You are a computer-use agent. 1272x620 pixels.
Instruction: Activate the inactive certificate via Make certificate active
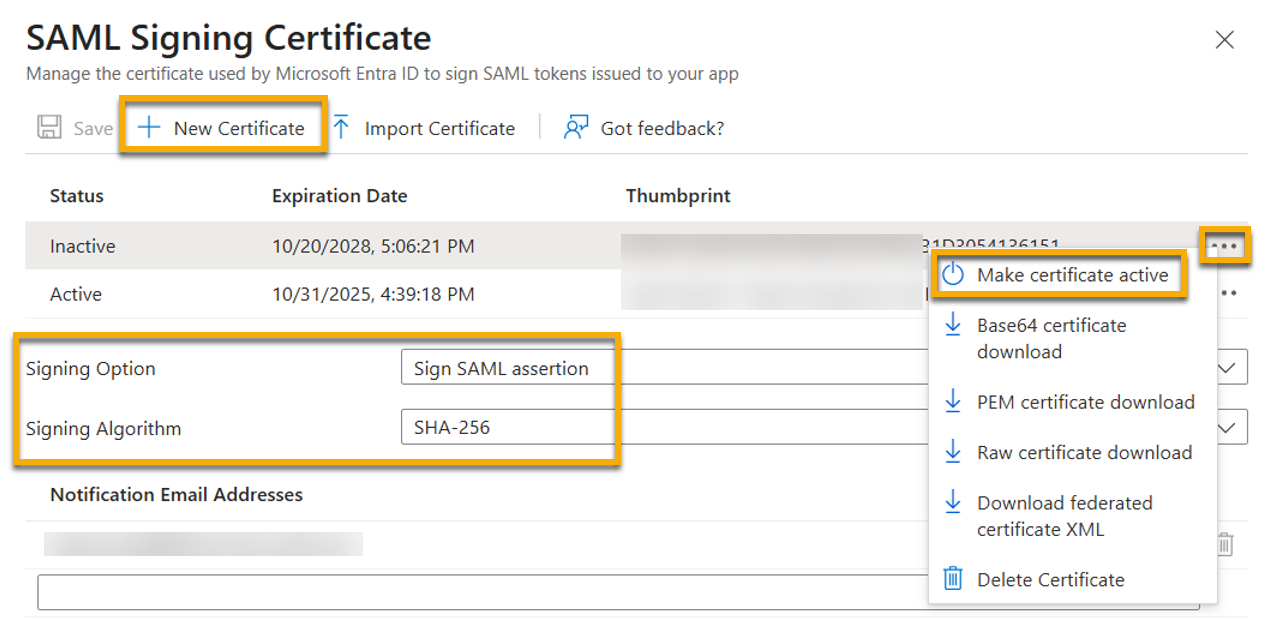[x=1073, y=276]
